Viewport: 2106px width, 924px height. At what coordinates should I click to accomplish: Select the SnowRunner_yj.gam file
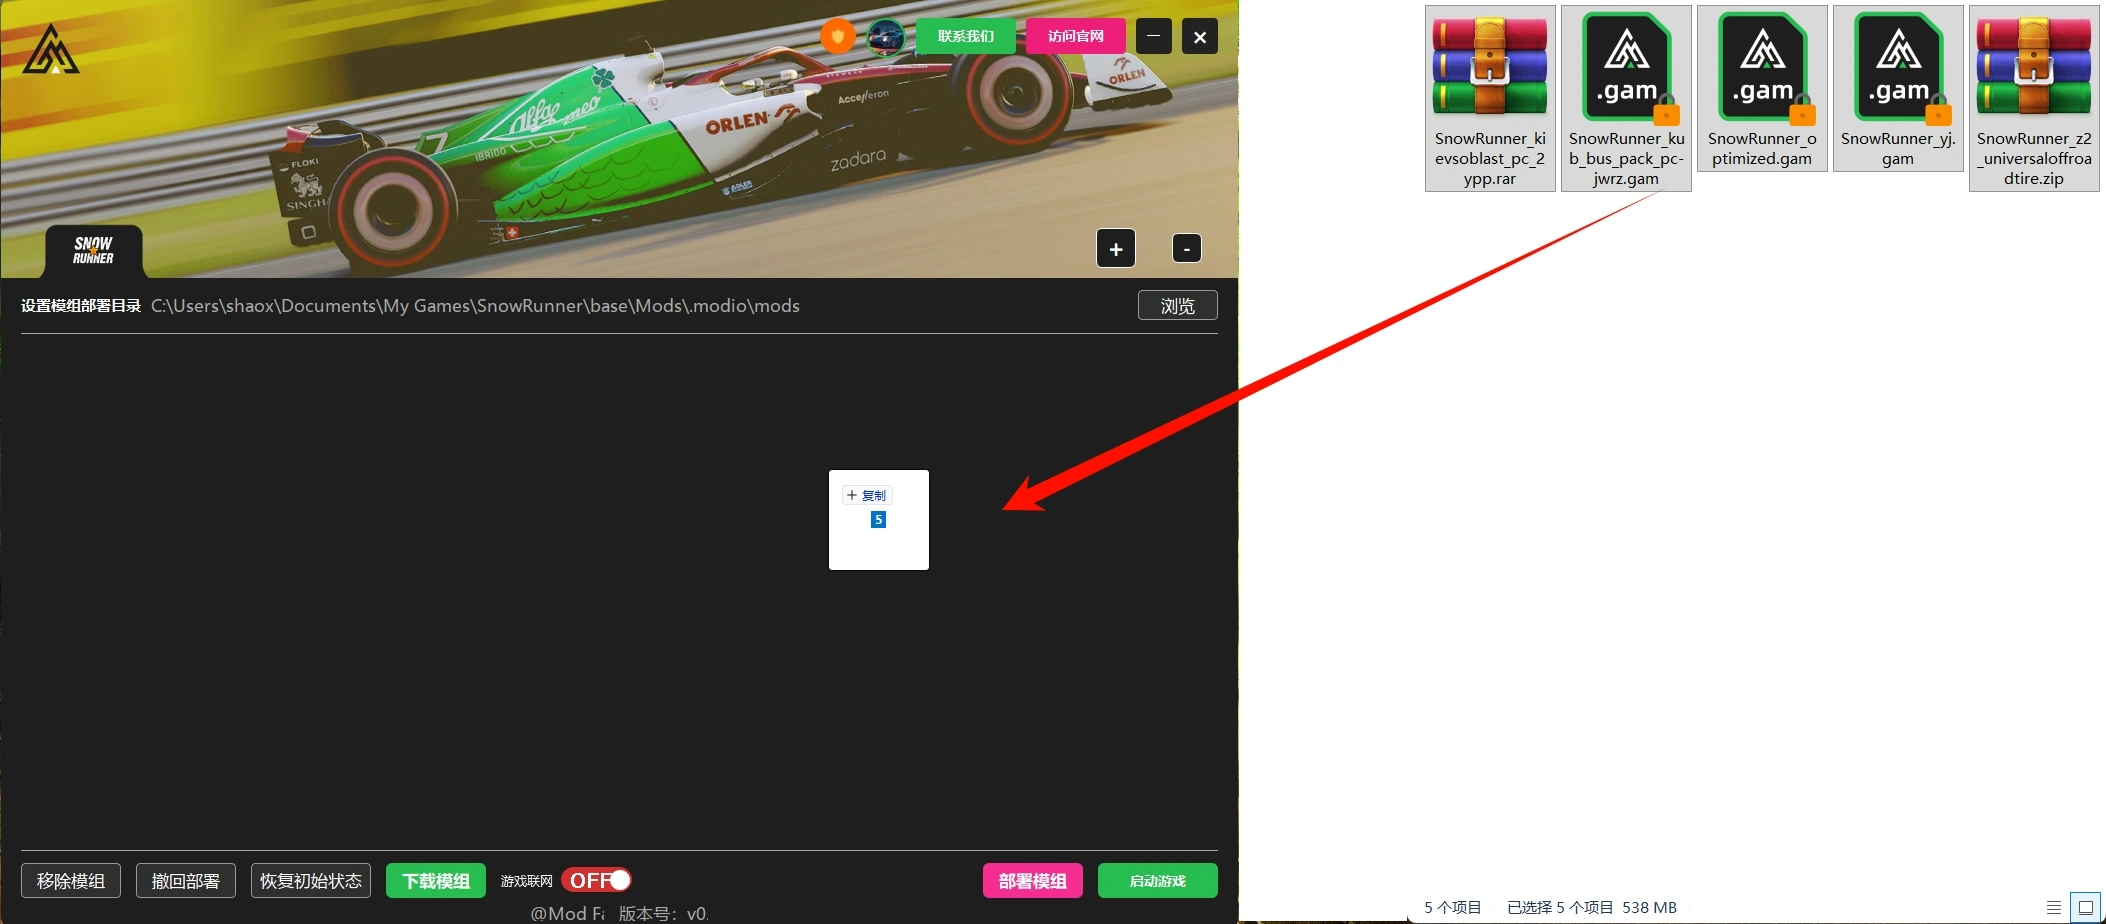1898,66
